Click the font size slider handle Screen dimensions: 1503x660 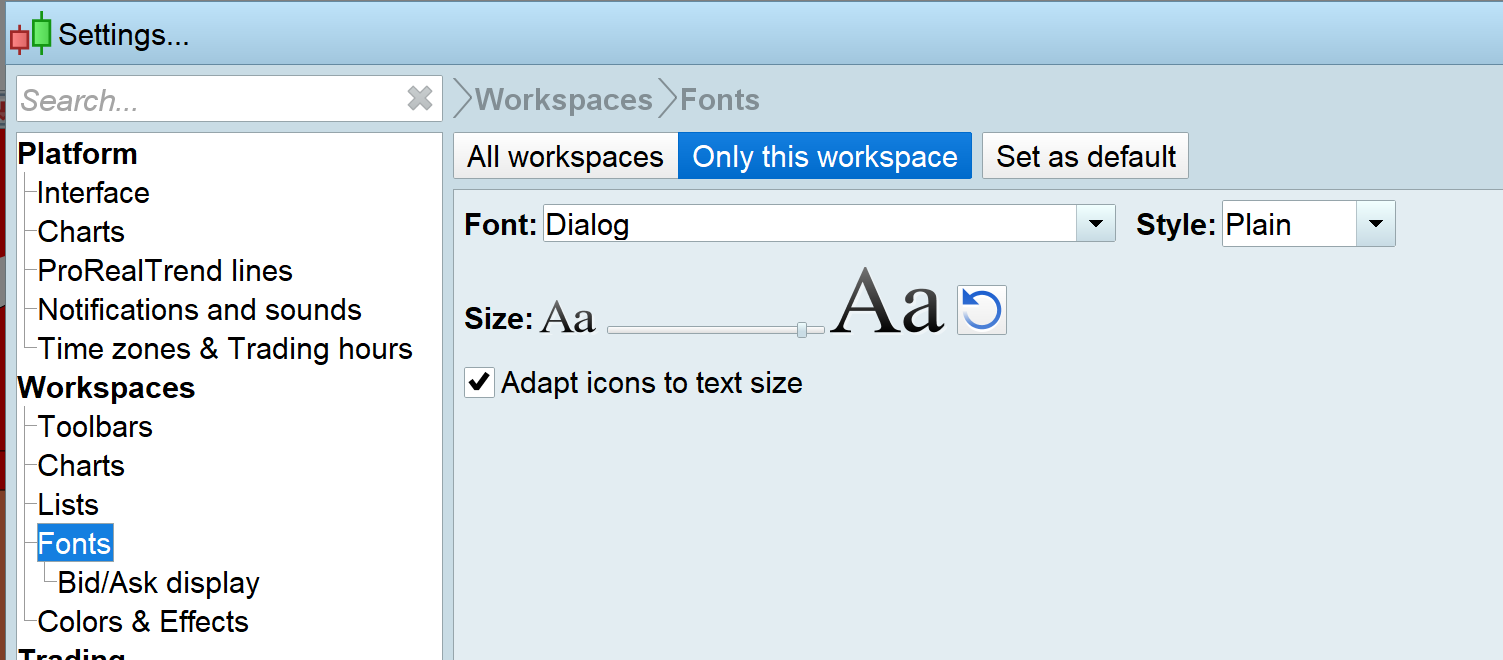[x=802, y=329]
